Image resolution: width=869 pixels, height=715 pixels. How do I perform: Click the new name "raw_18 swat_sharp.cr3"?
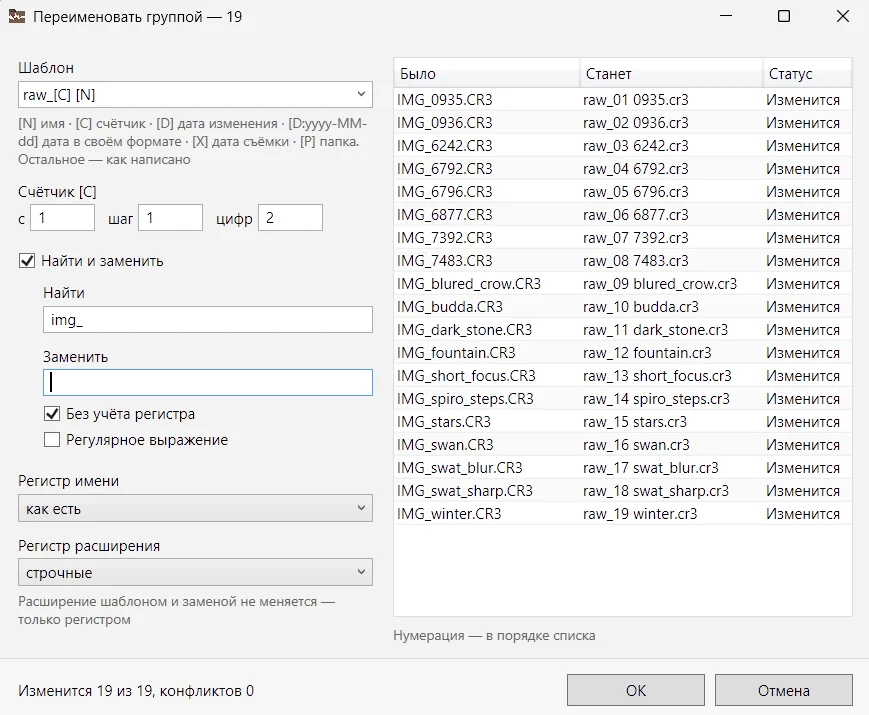(x=656, y=491)
